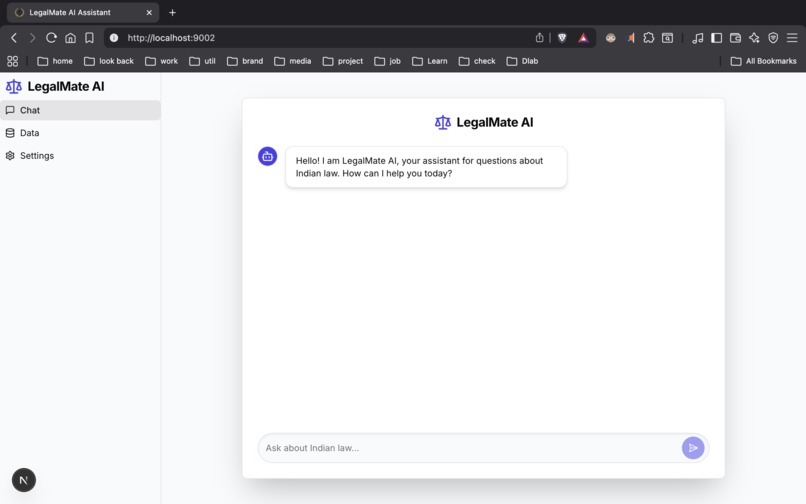Viewport: 806px width, 504px height.
Task: Open the look back bookmarks folder
Action: [109, 61]
